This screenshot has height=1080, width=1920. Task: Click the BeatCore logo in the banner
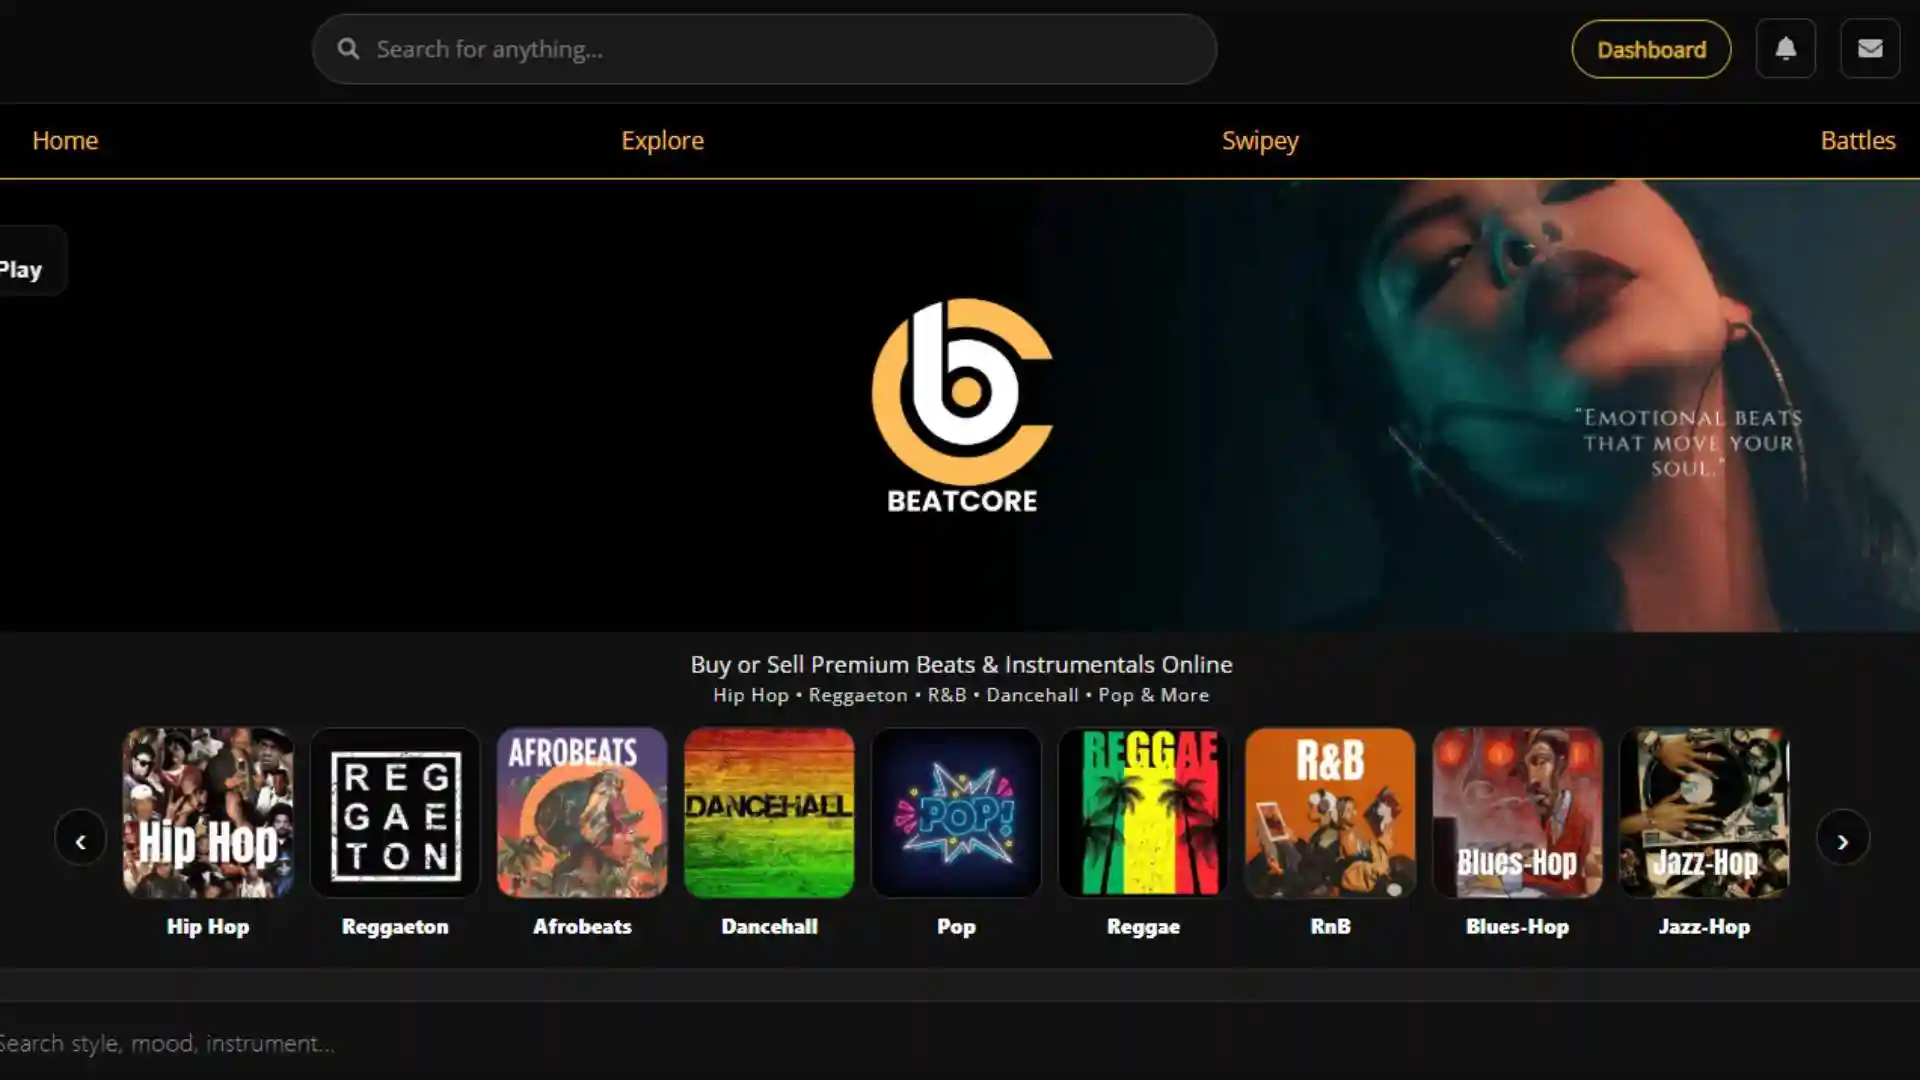pos(962,406)
